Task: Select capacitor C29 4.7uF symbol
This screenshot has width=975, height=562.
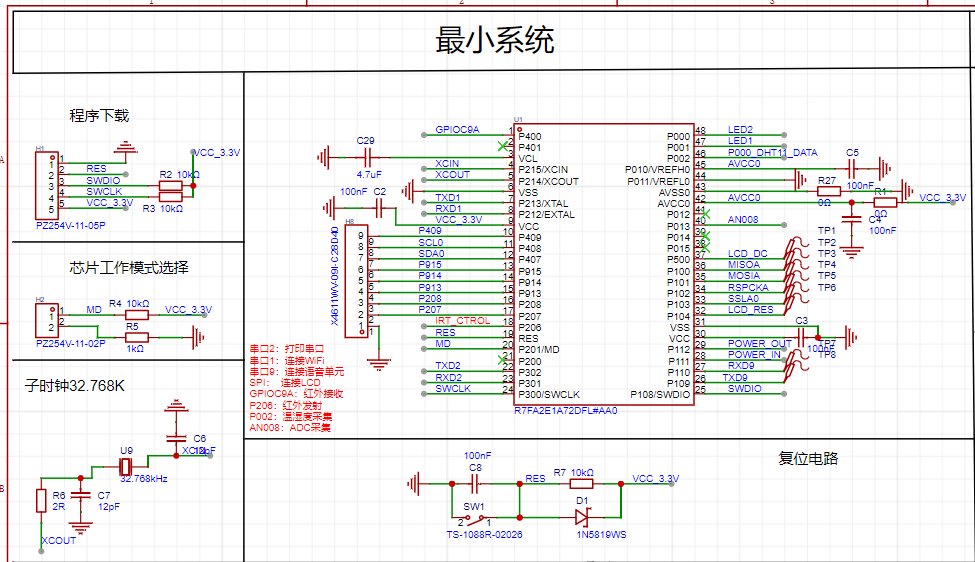Action: [x=367, y=158]
